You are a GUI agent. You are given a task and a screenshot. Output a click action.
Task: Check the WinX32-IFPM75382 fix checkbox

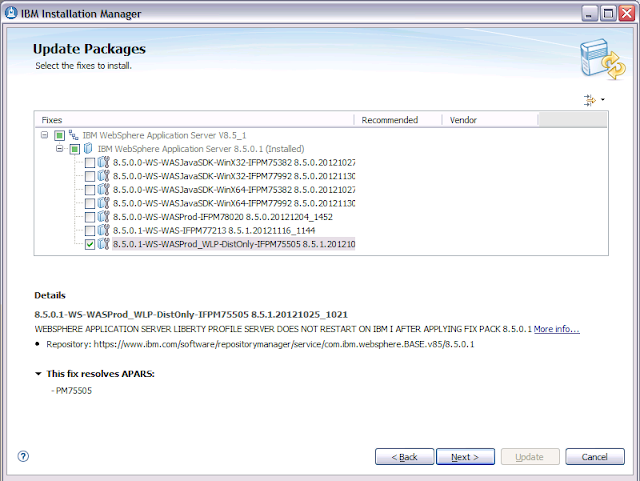tap(90, 163)
